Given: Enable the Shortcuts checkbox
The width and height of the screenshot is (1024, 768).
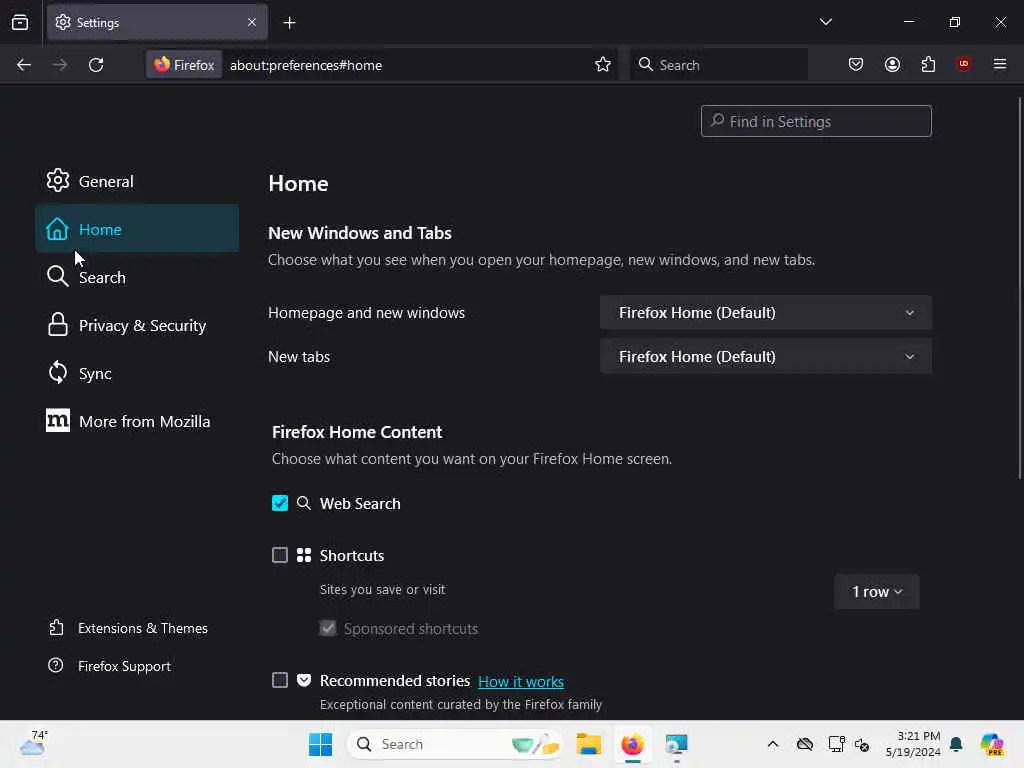Looking at the screenshot, I should 280,555.
